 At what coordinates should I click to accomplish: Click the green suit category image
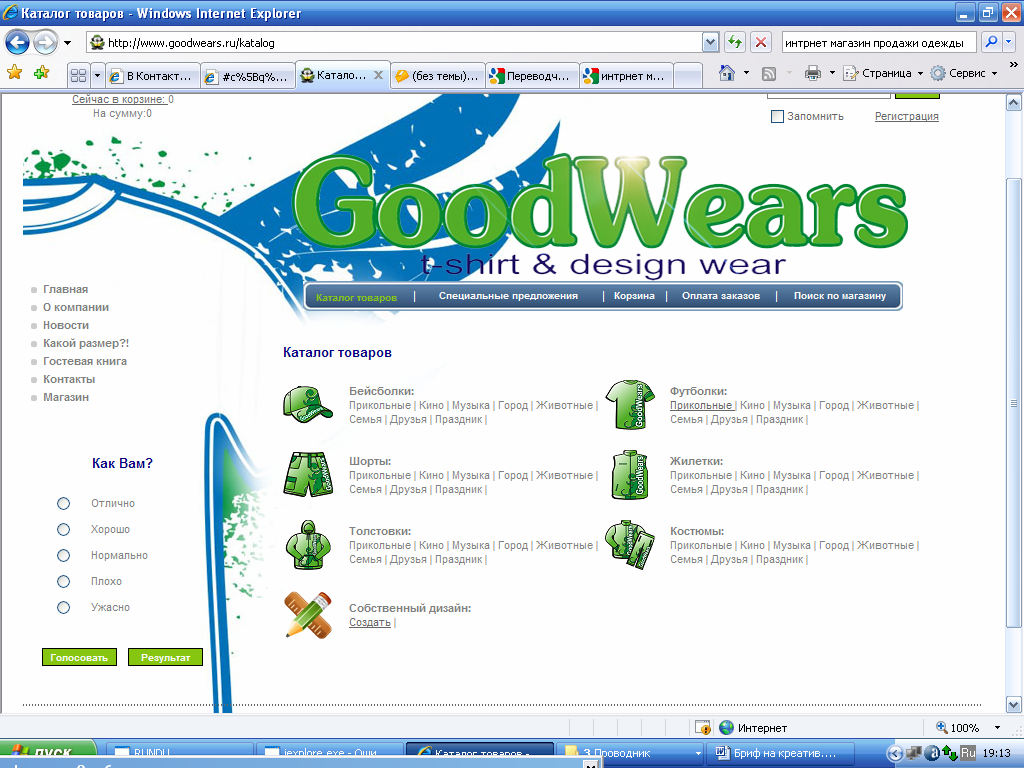pos(630,544)
